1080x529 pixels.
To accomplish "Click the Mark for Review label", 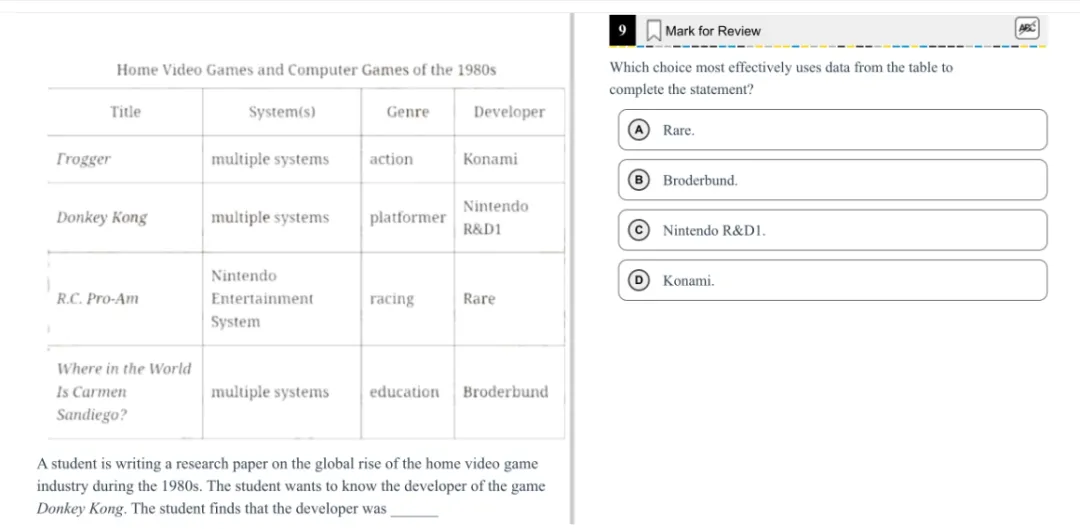I will click(713, 31).
